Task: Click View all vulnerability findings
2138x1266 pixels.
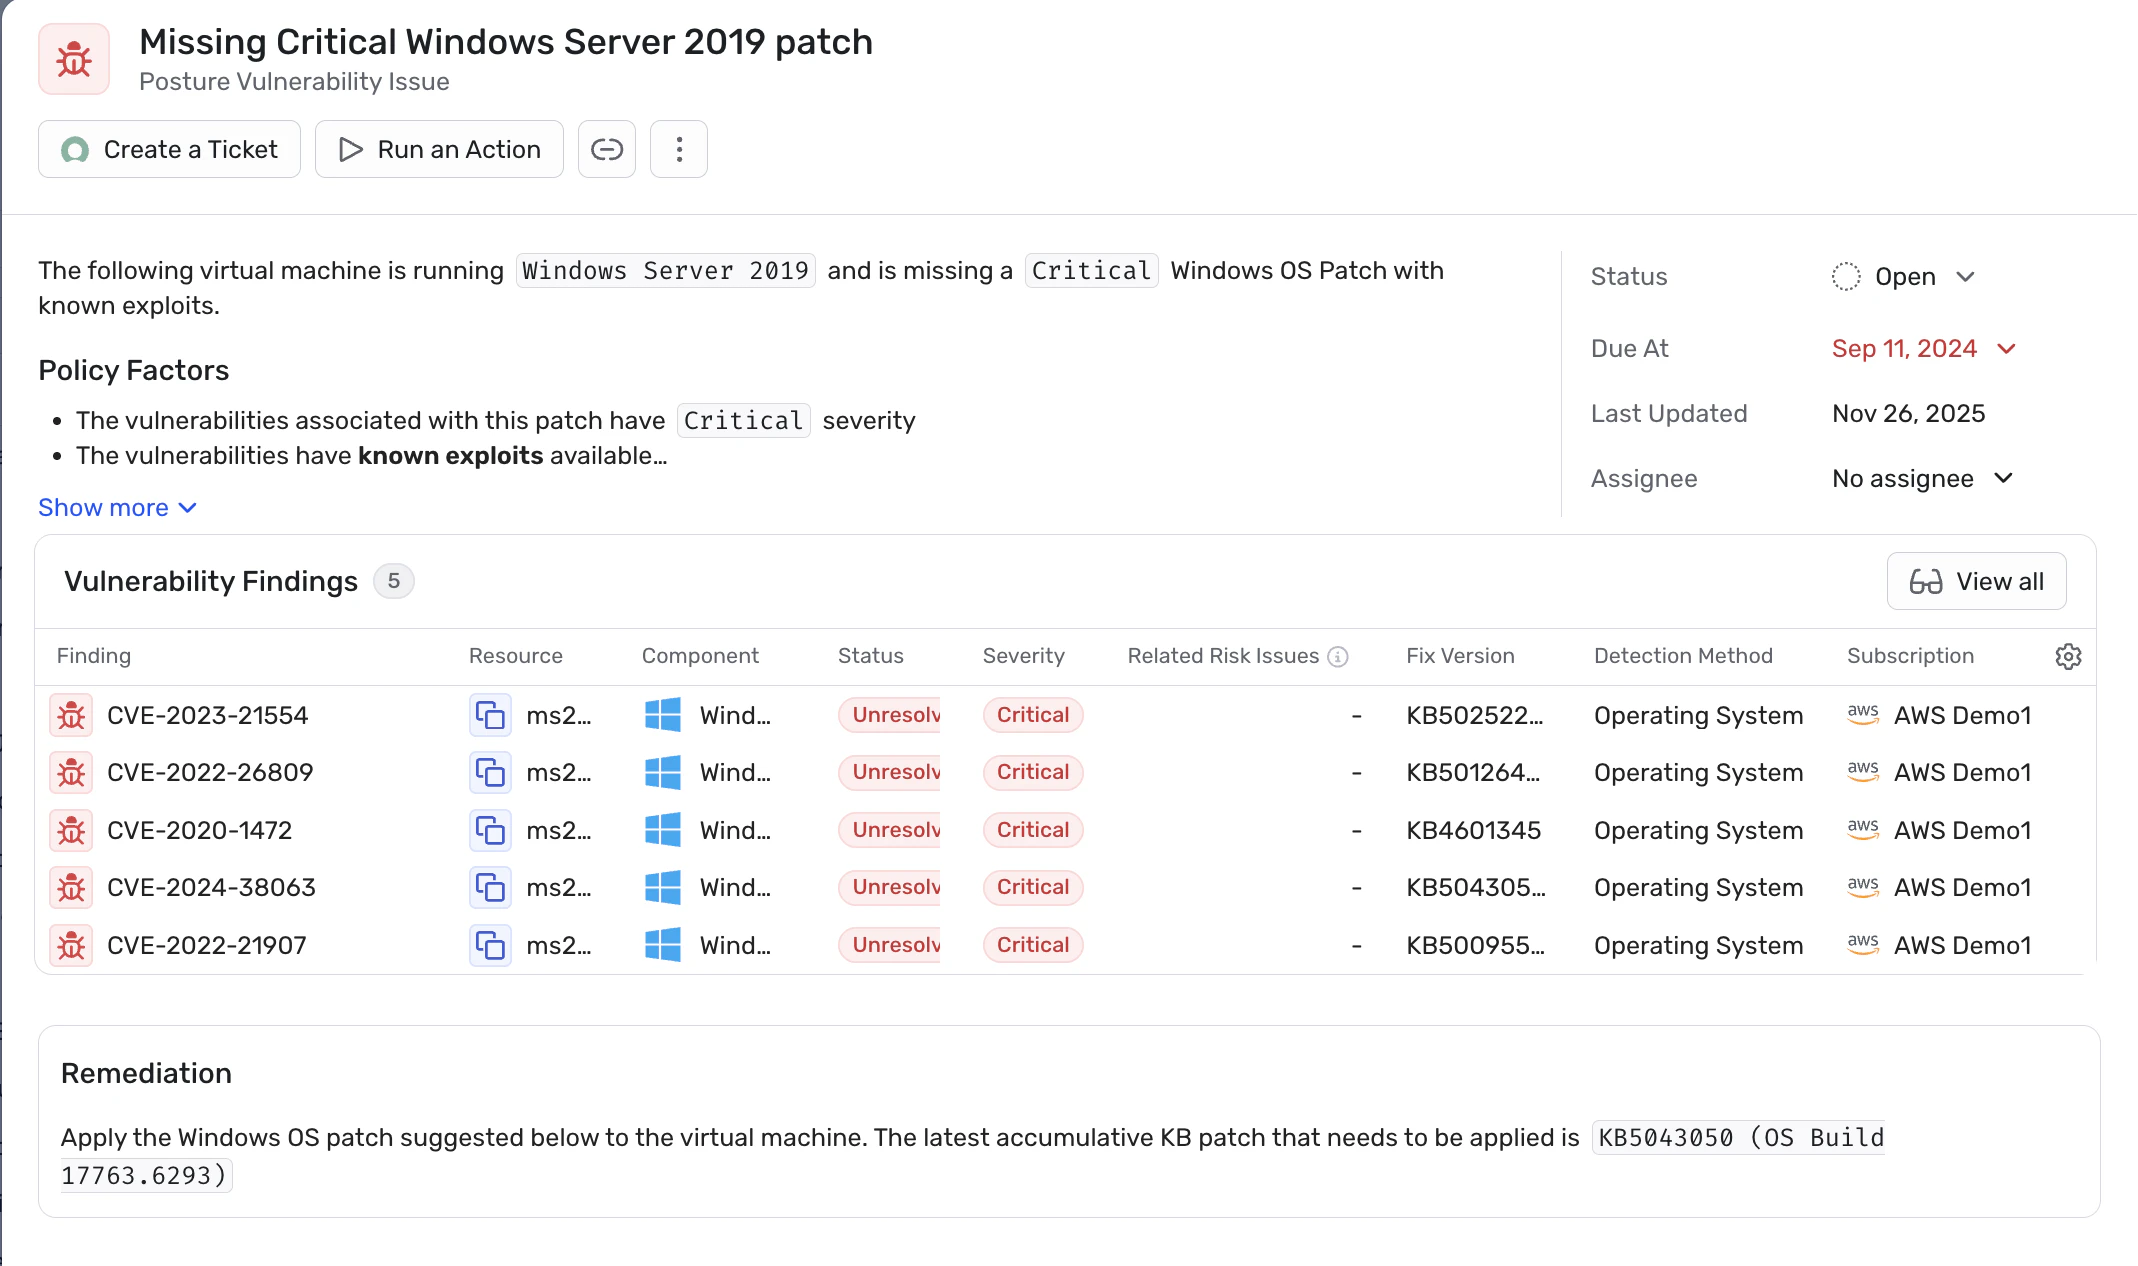Action: (1976, 581)
